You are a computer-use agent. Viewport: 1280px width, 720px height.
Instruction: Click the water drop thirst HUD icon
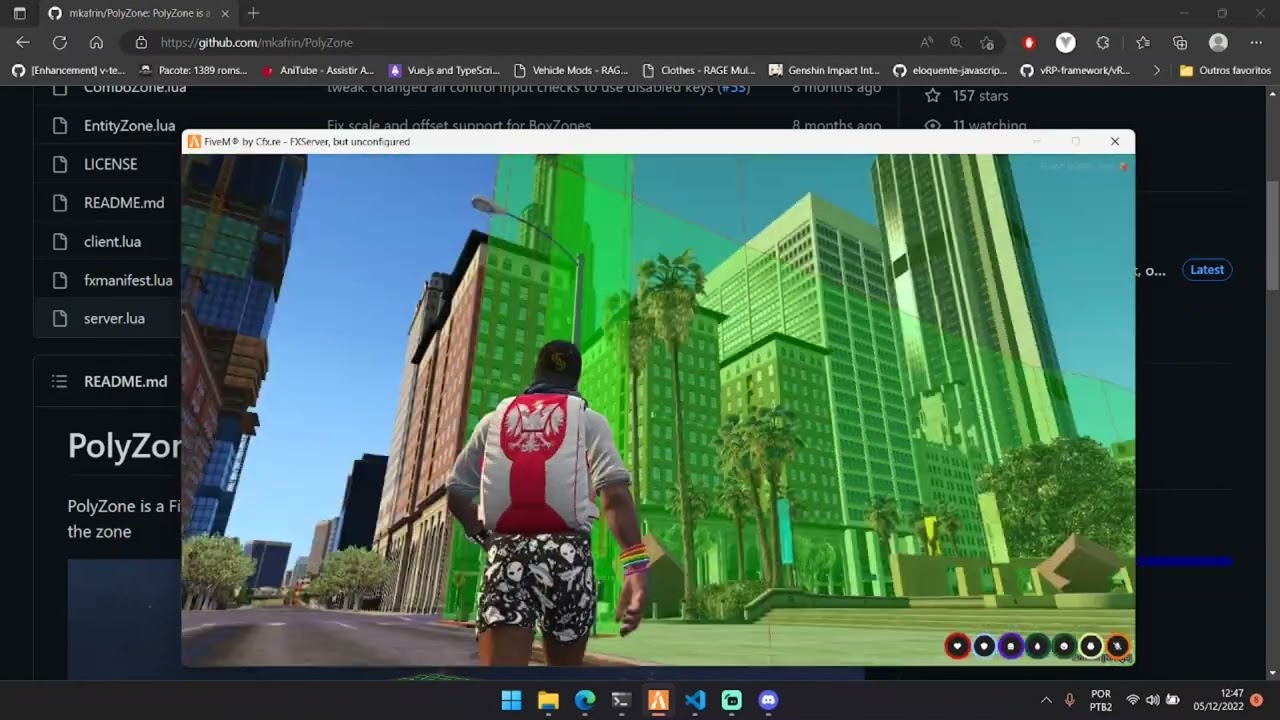(x=1037, y=646)
